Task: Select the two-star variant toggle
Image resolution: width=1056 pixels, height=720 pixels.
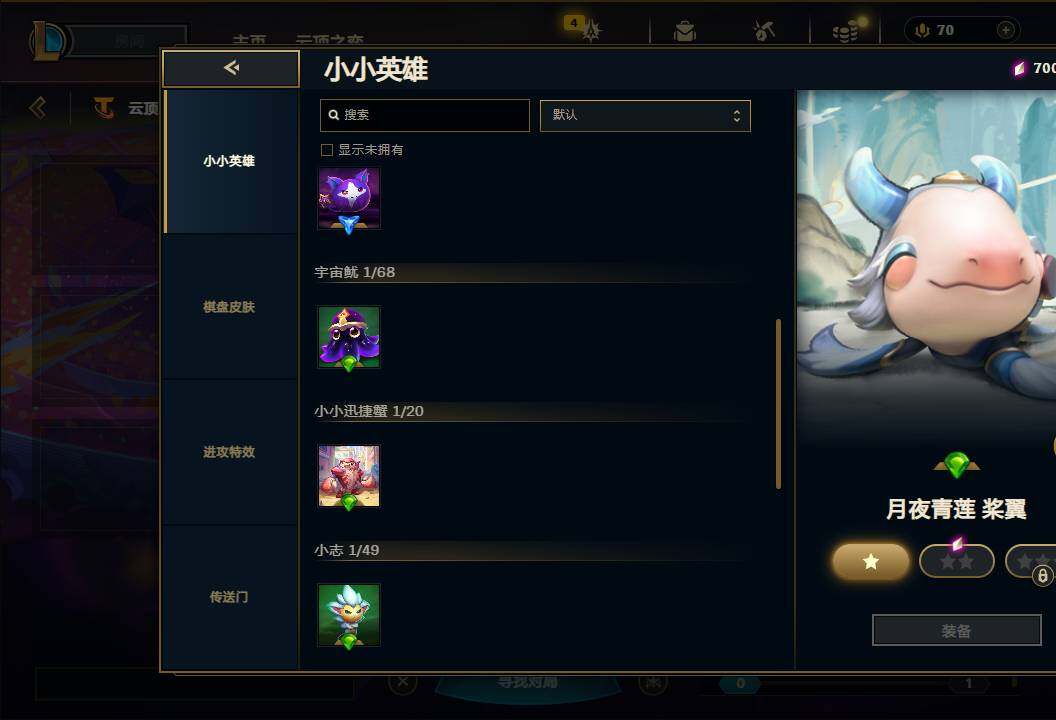Action: pyautogui.click(x=956, y=561)
